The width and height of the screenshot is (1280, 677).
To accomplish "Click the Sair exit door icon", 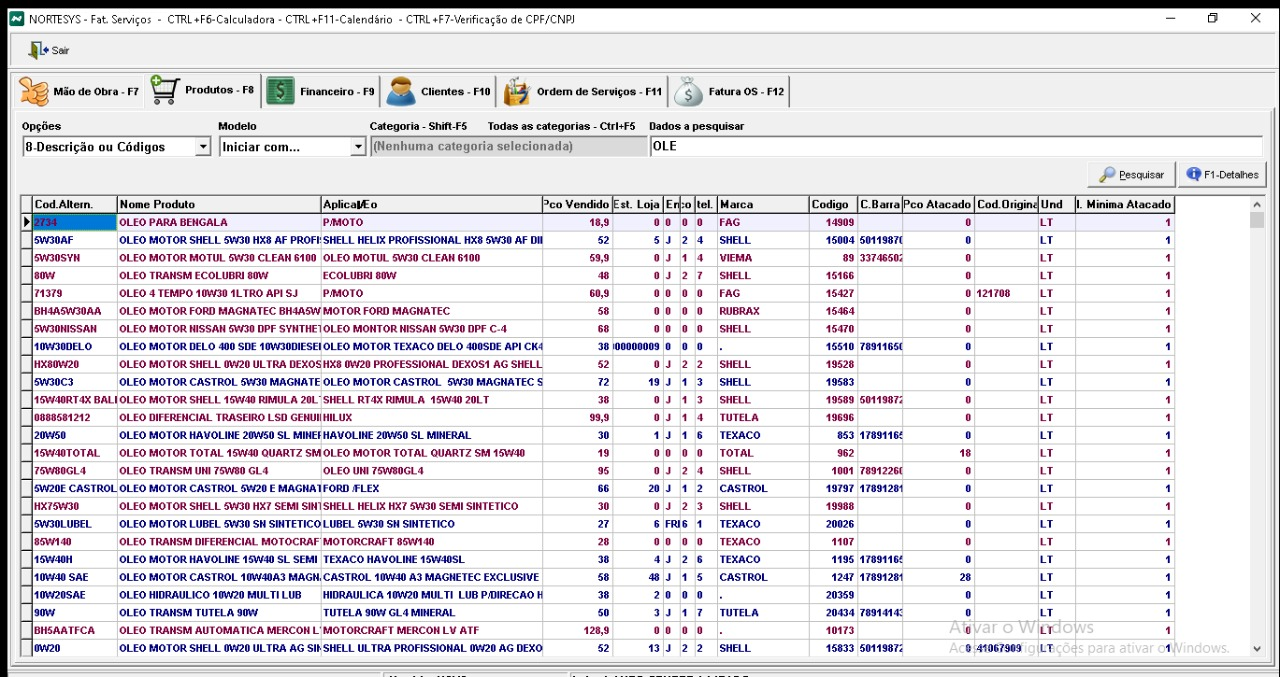I will [x=38, y=50].
